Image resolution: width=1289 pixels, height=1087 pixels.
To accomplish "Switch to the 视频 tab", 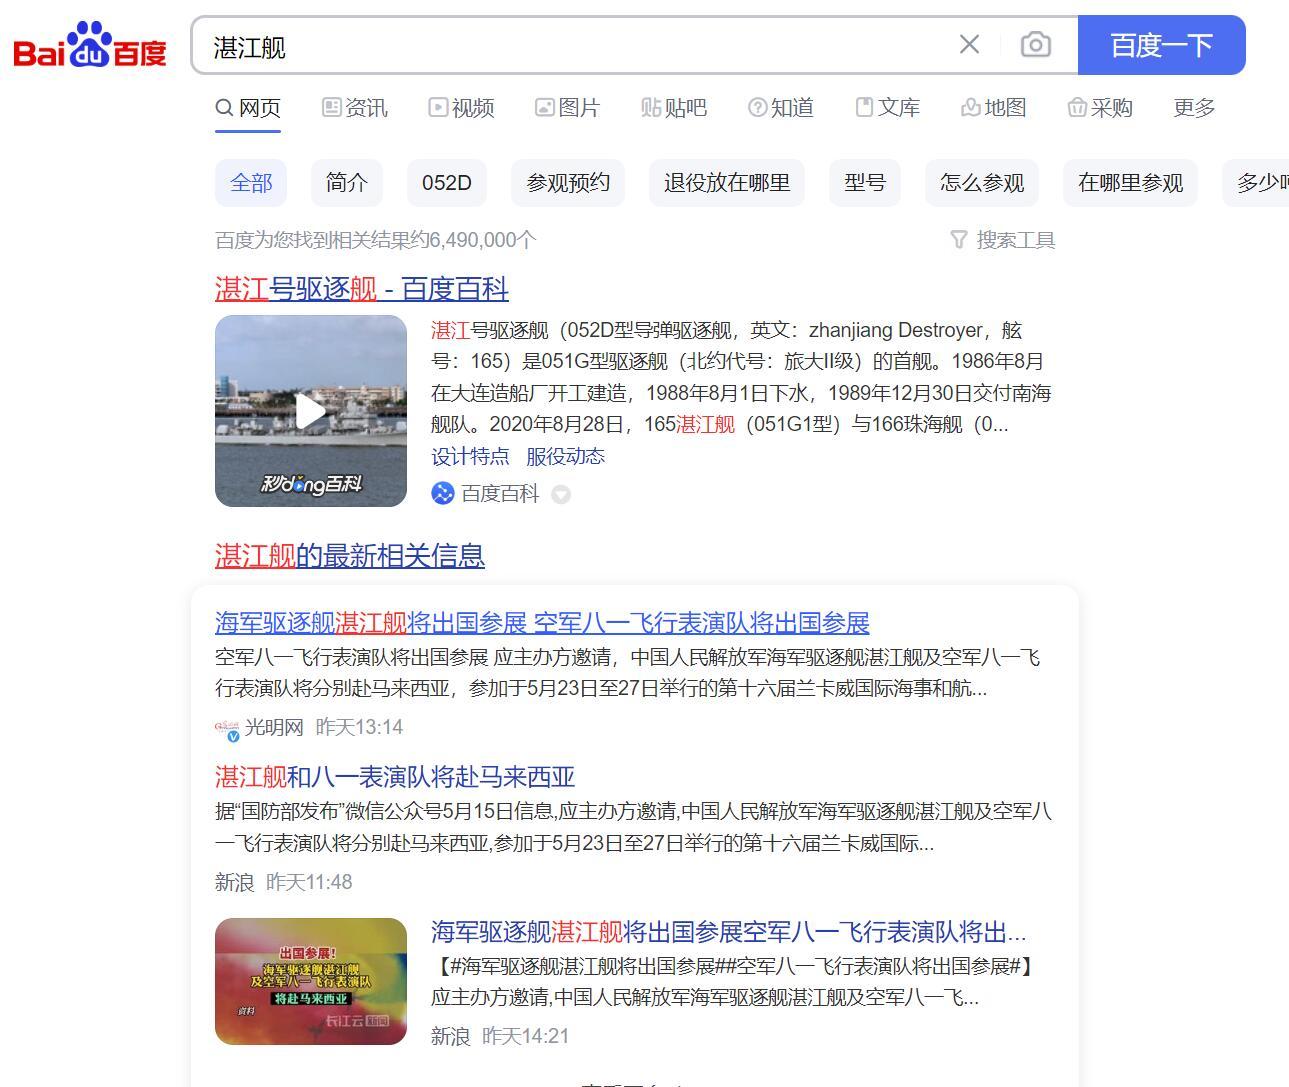I will point(461,107).
